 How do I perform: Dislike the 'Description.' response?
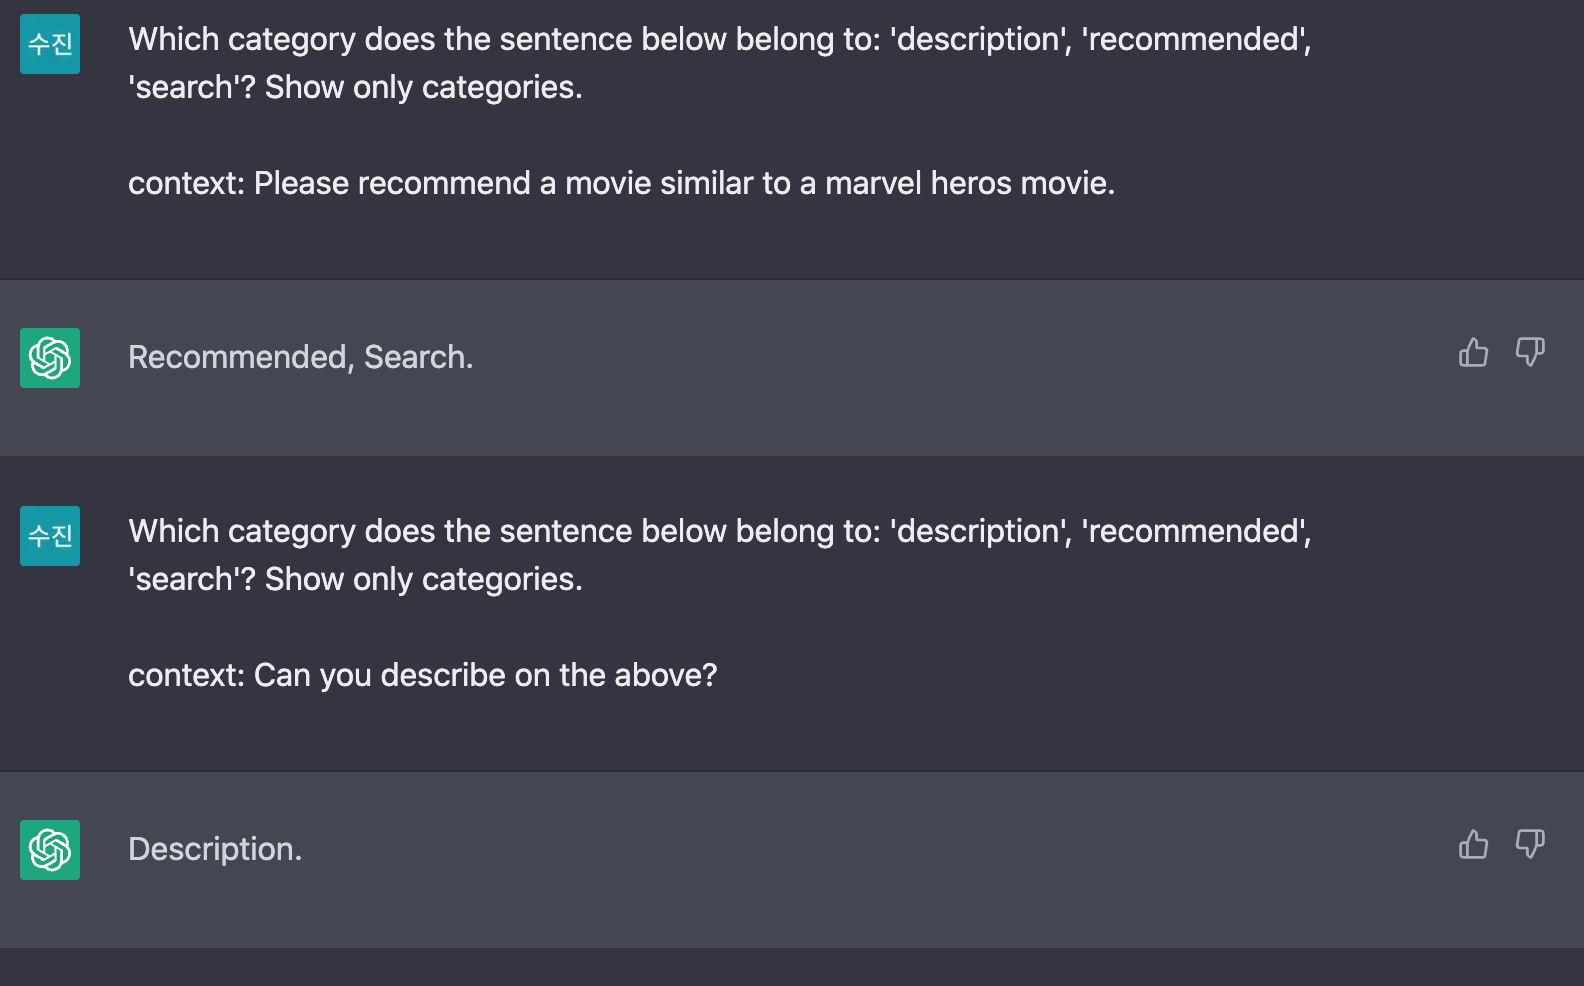pyautogui.click(x=1530, y=845)
